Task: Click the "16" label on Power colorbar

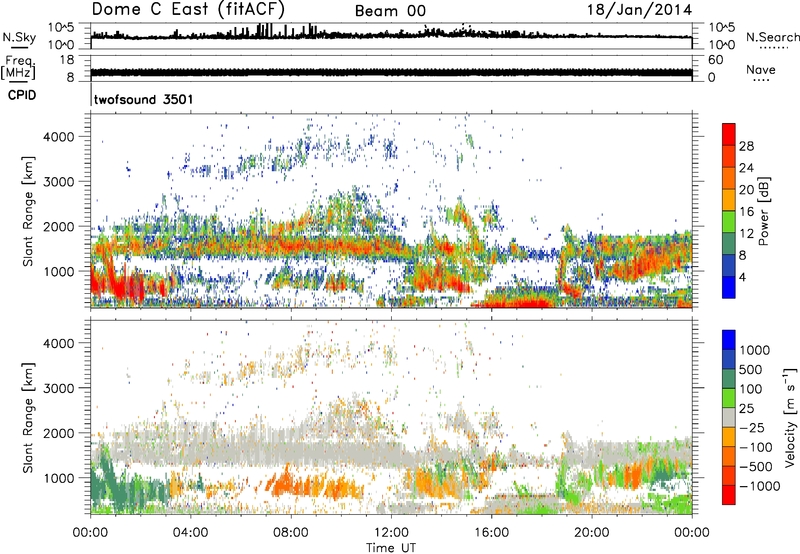Action: click(x=746, y=212)
